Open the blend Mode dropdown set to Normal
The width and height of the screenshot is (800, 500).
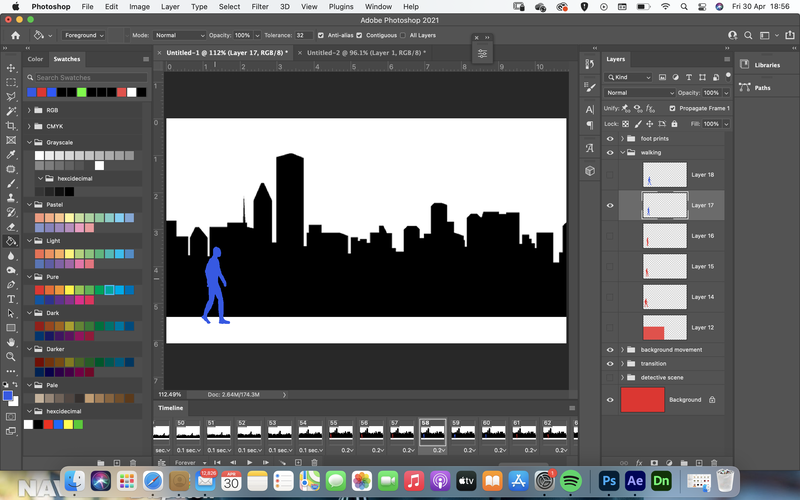(180, 35)
